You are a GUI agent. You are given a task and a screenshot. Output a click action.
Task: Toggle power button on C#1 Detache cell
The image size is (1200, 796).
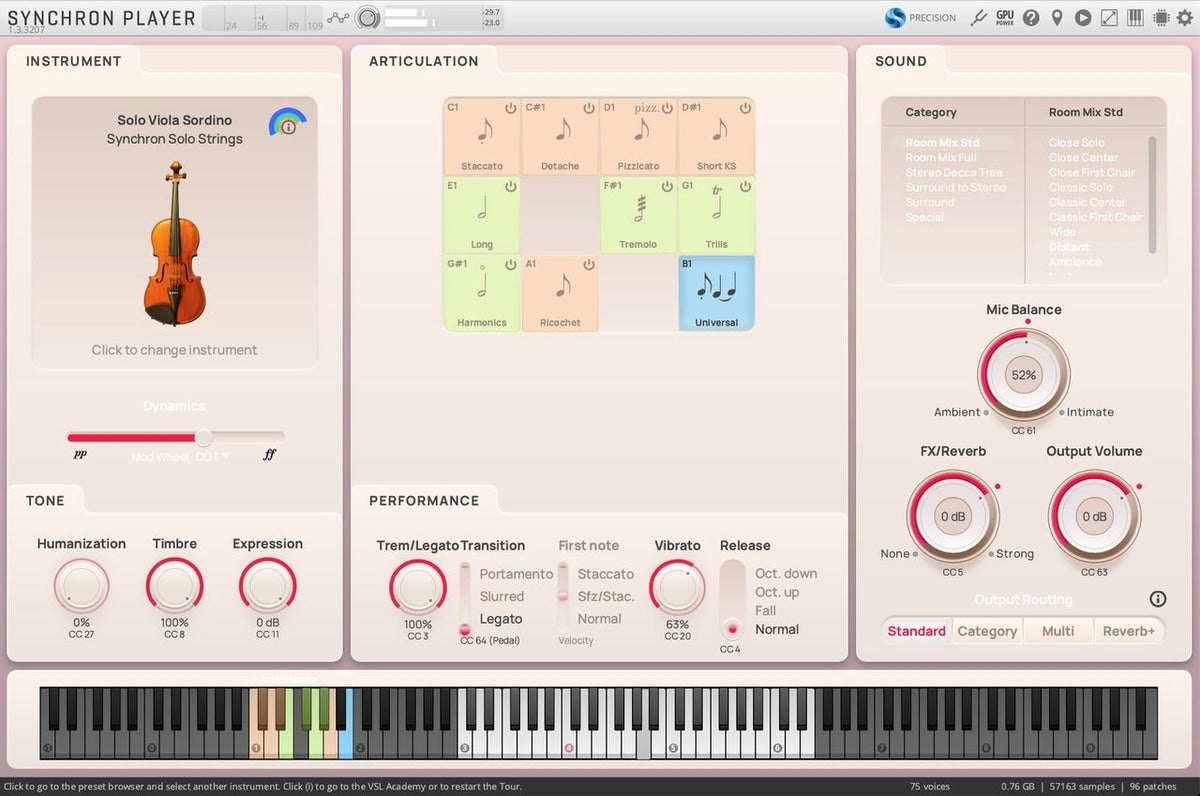[588, 108]
